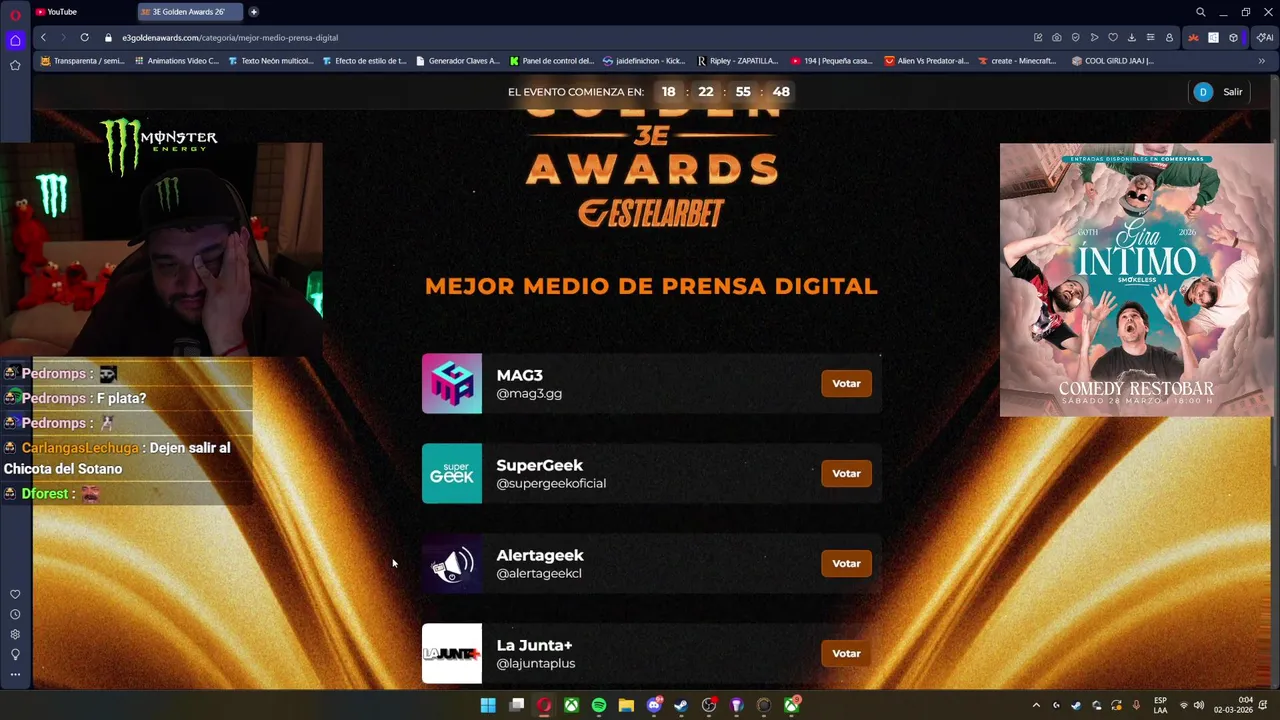Show hidden system tray icons chevron
This screenshot has height=720, width=1280.
[x=1036, y=705]
